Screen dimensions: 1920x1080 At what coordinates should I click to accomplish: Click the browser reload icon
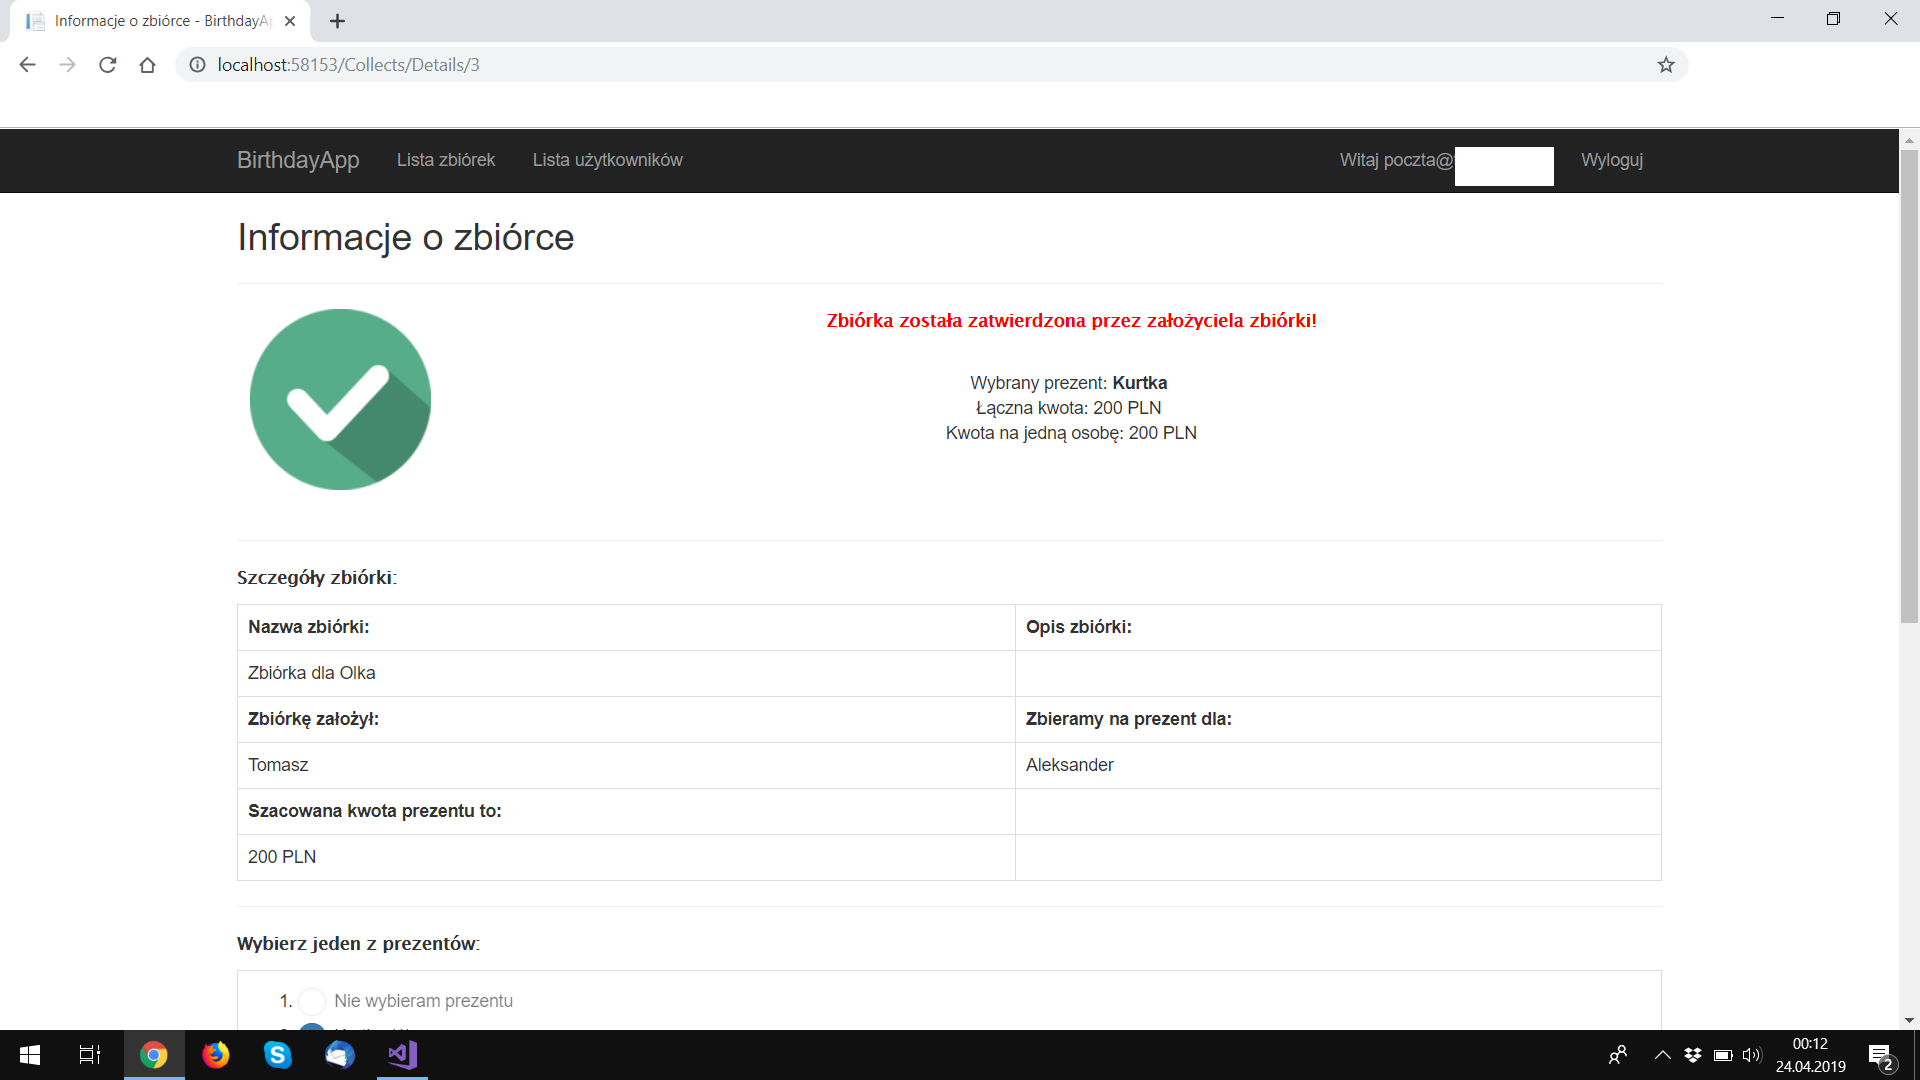pos(108,65)
